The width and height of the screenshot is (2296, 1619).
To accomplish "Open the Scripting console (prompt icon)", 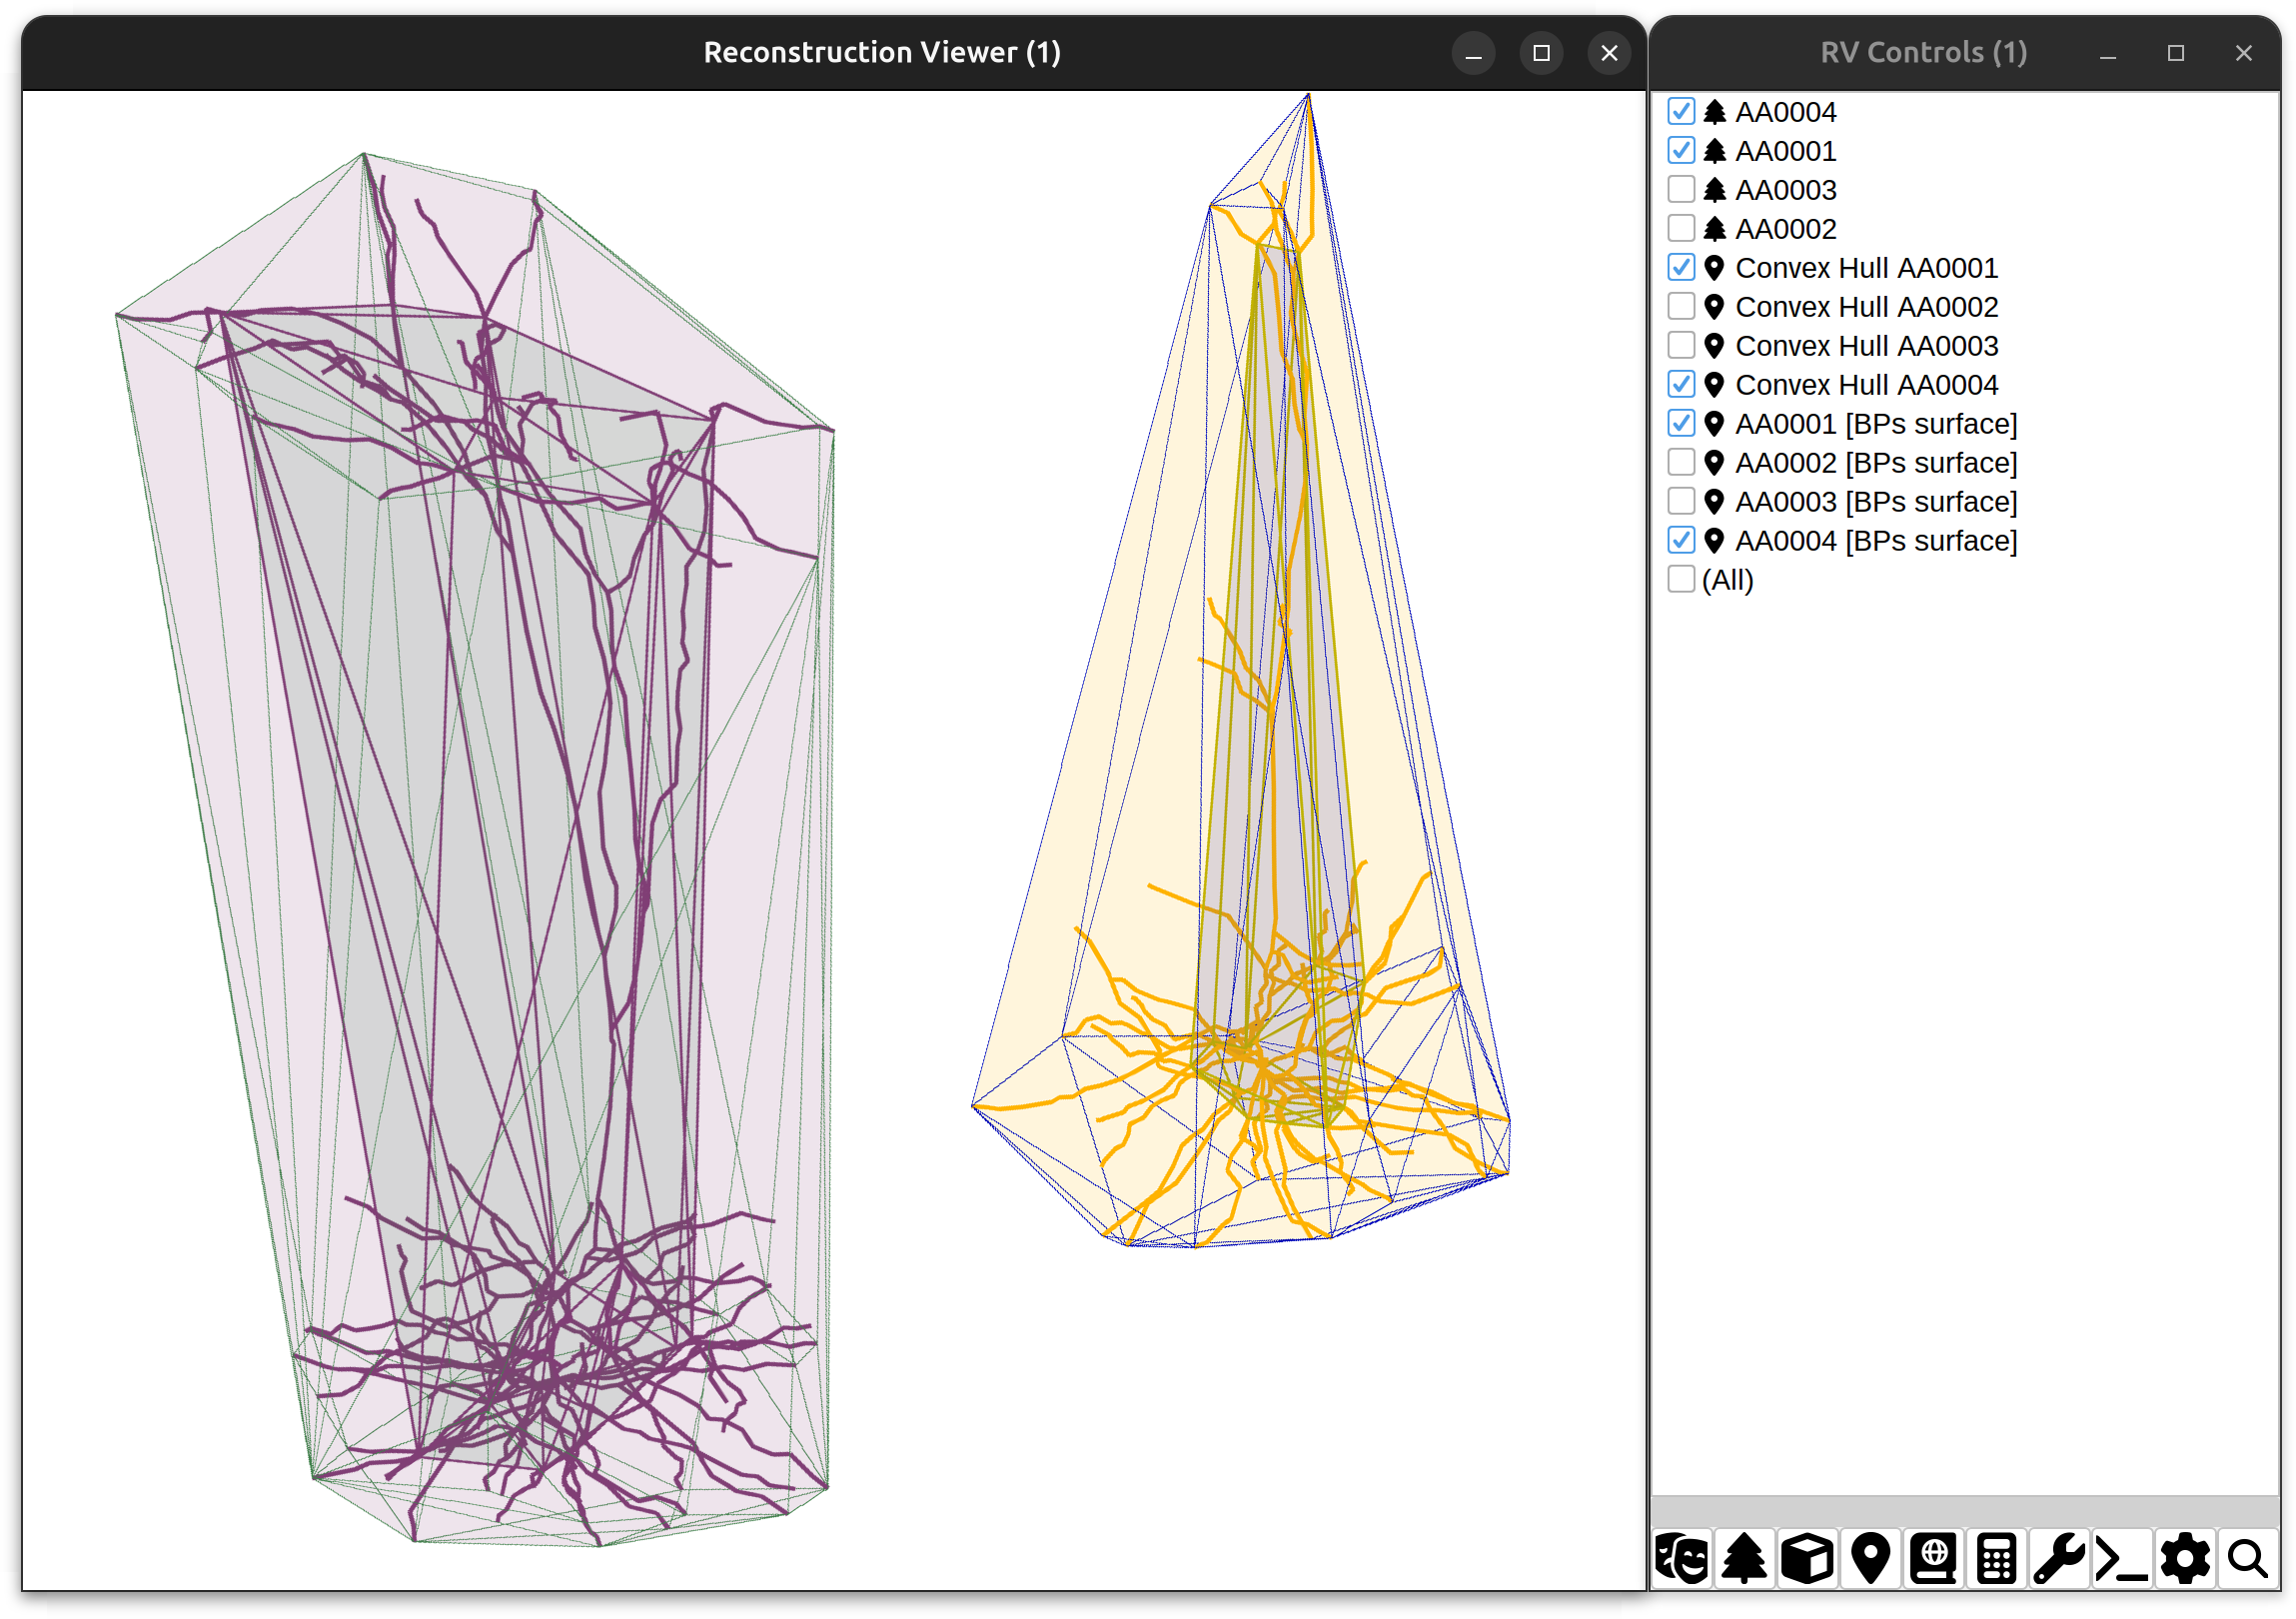I will tap(2122, 1558).
